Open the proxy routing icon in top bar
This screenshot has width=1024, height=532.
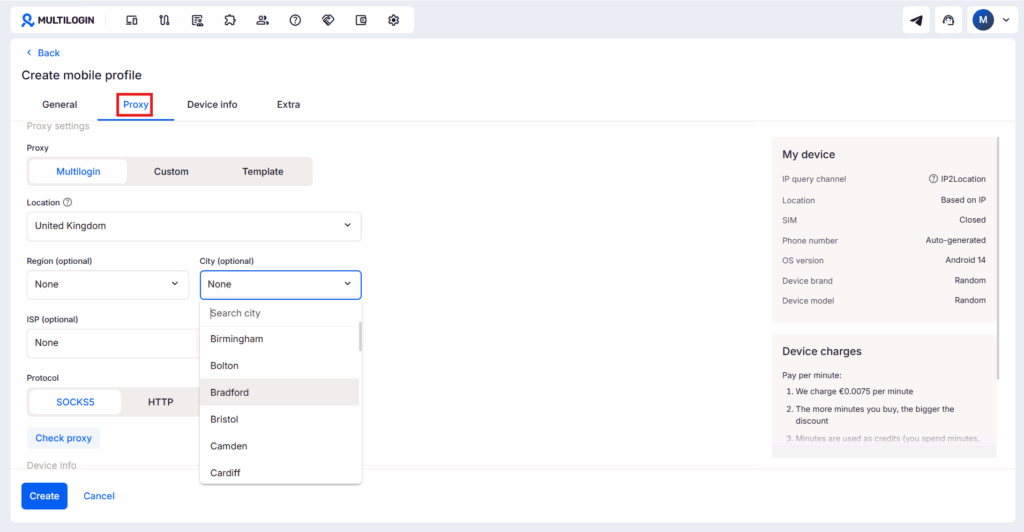[165, 20]
